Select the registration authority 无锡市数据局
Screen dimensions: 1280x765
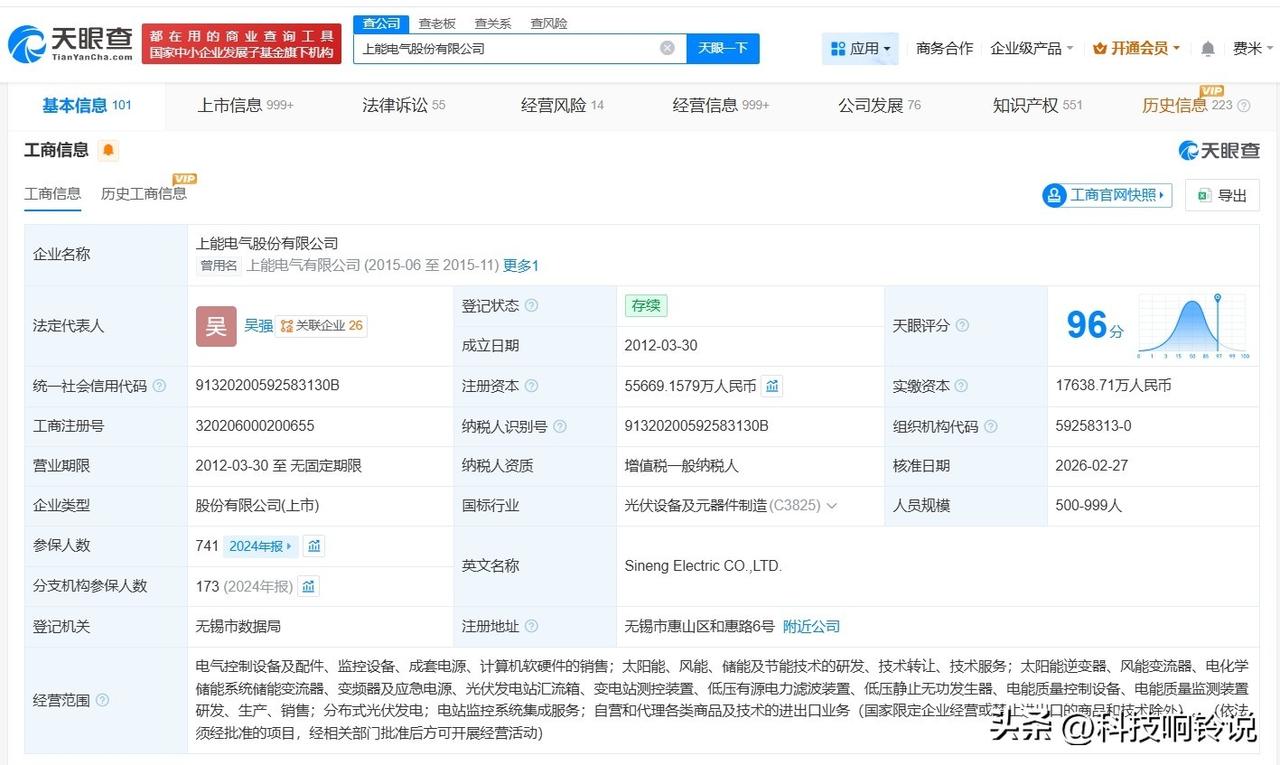pyautogui.click(x=238, y=626)
